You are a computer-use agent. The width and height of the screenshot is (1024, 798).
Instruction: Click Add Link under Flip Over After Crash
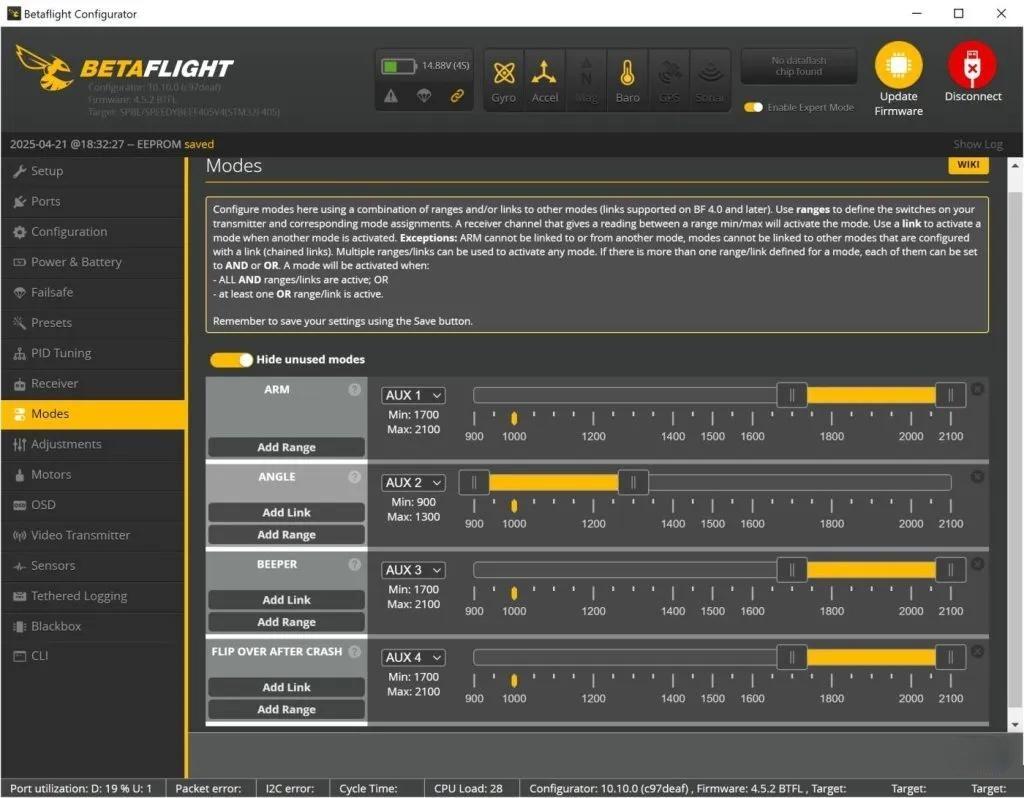coord(286,688)
